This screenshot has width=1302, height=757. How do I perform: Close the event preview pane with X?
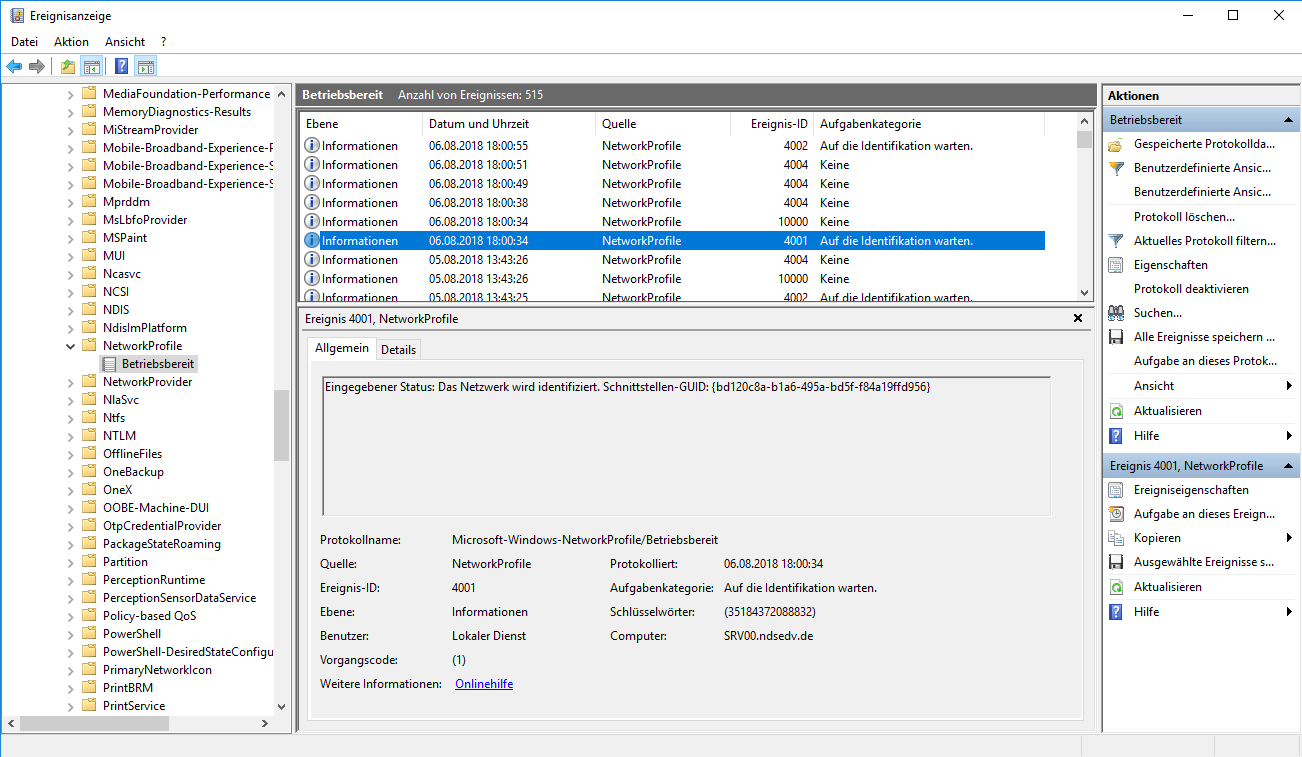coord(1077,318)
